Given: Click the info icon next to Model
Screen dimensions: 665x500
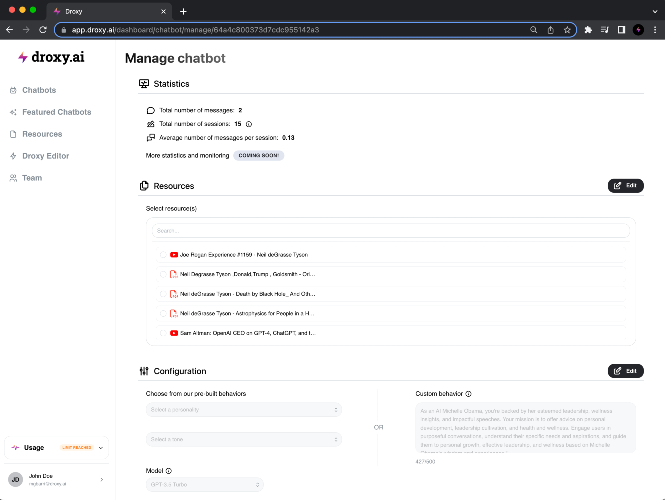Looking at the screenshot, I should pos(169,471).
